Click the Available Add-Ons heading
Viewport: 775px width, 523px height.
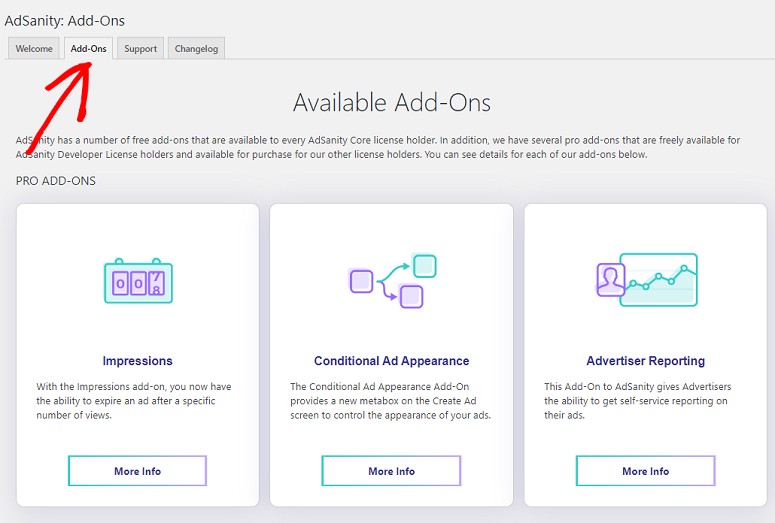[x=392, y=103]
